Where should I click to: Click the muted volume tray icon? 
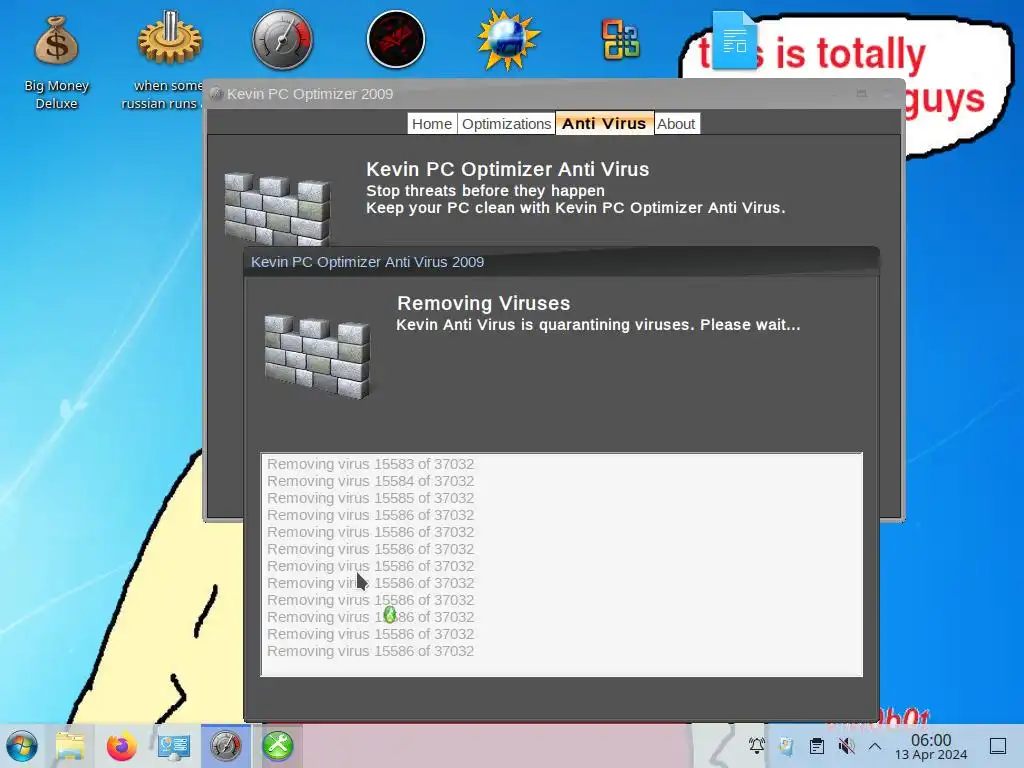(846, 746)
